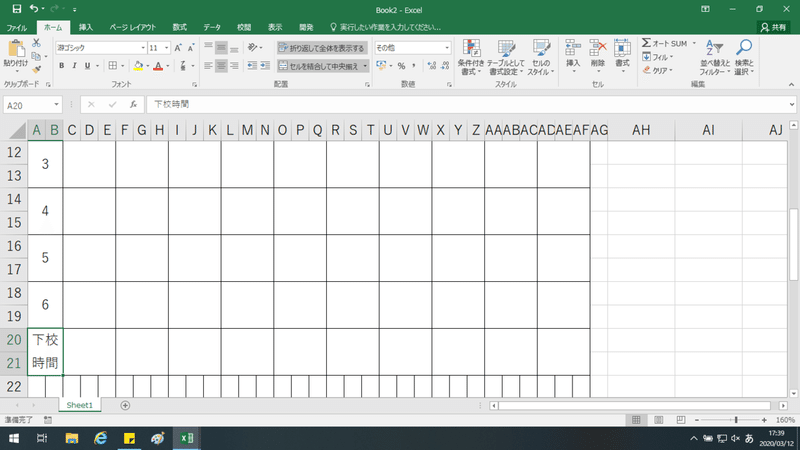This screenshot has height=450, width=800.
Task: Open Cell Styles gallery
Action: coord(541,57)
